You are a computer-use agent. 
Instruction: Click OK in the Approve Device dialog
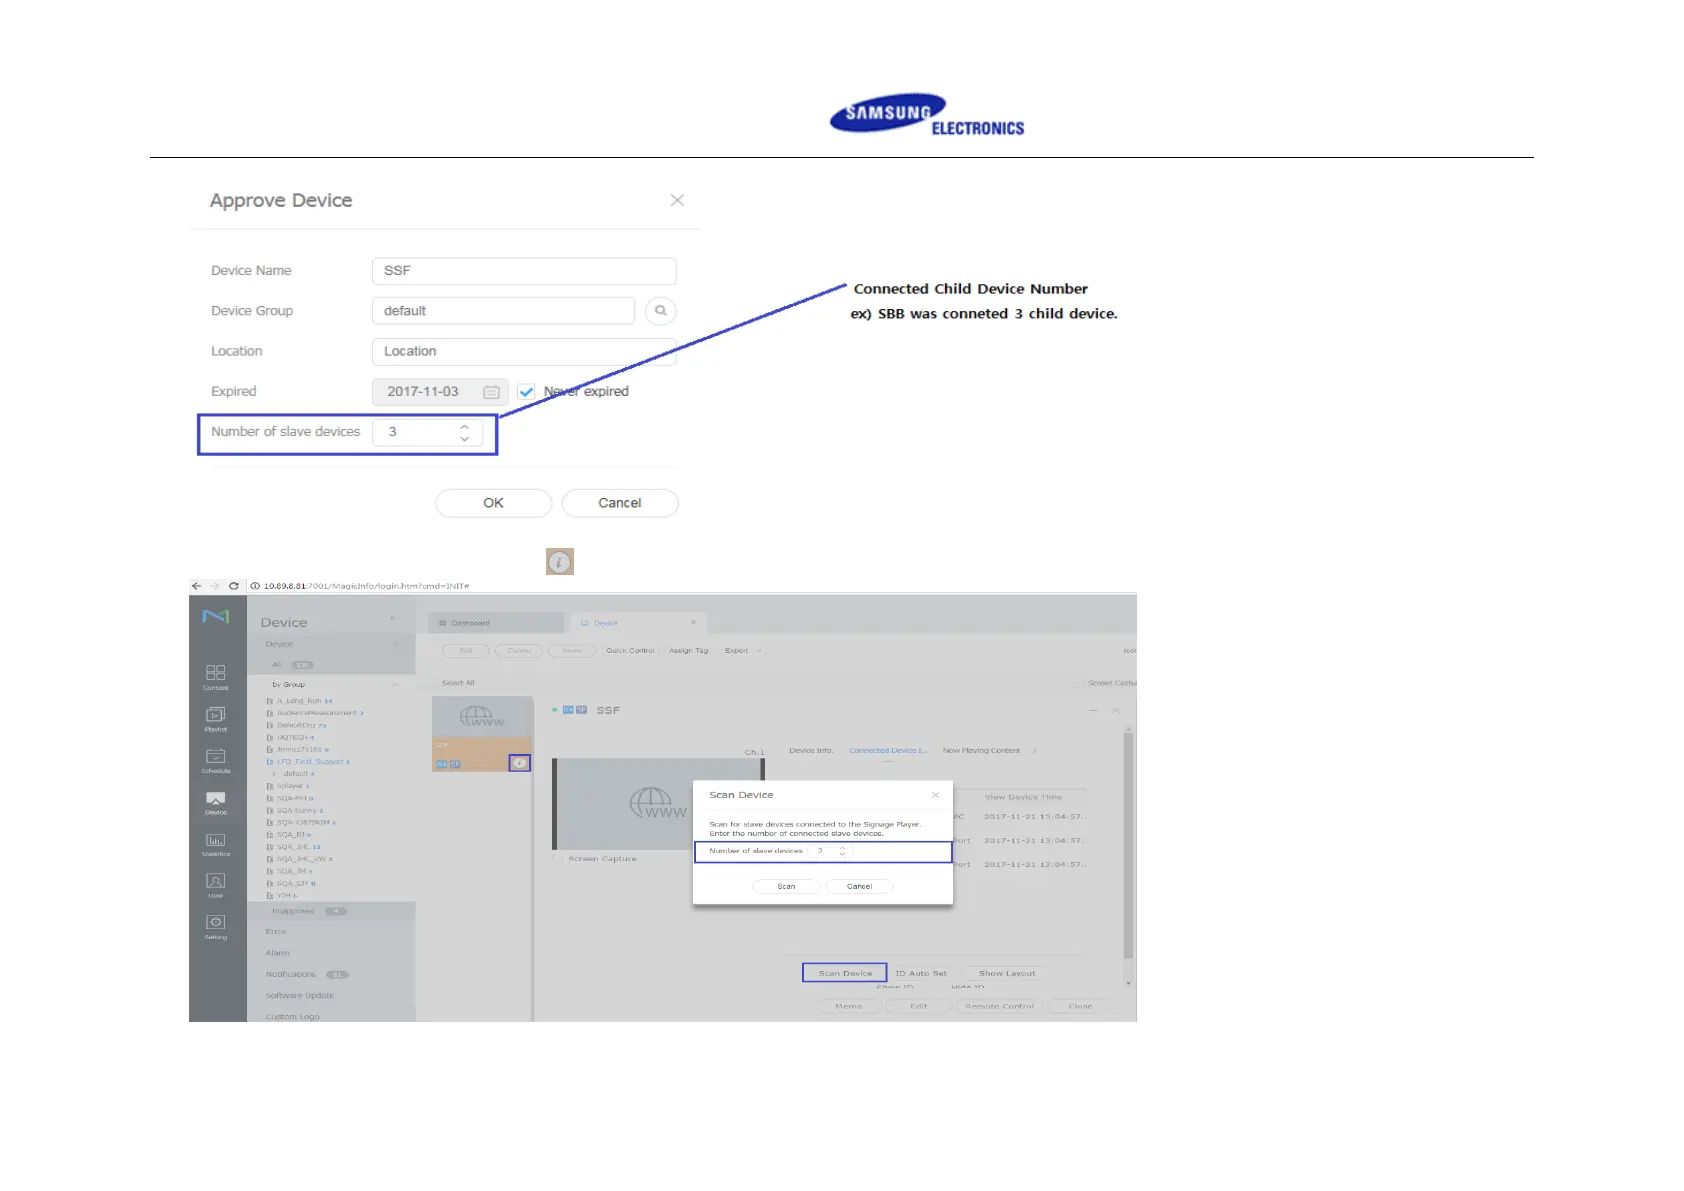tap(493, 503)
